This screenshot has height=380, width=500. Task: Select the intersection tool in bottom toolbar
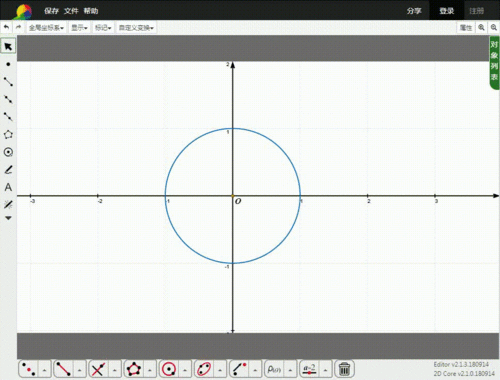(x=99, y=369)
